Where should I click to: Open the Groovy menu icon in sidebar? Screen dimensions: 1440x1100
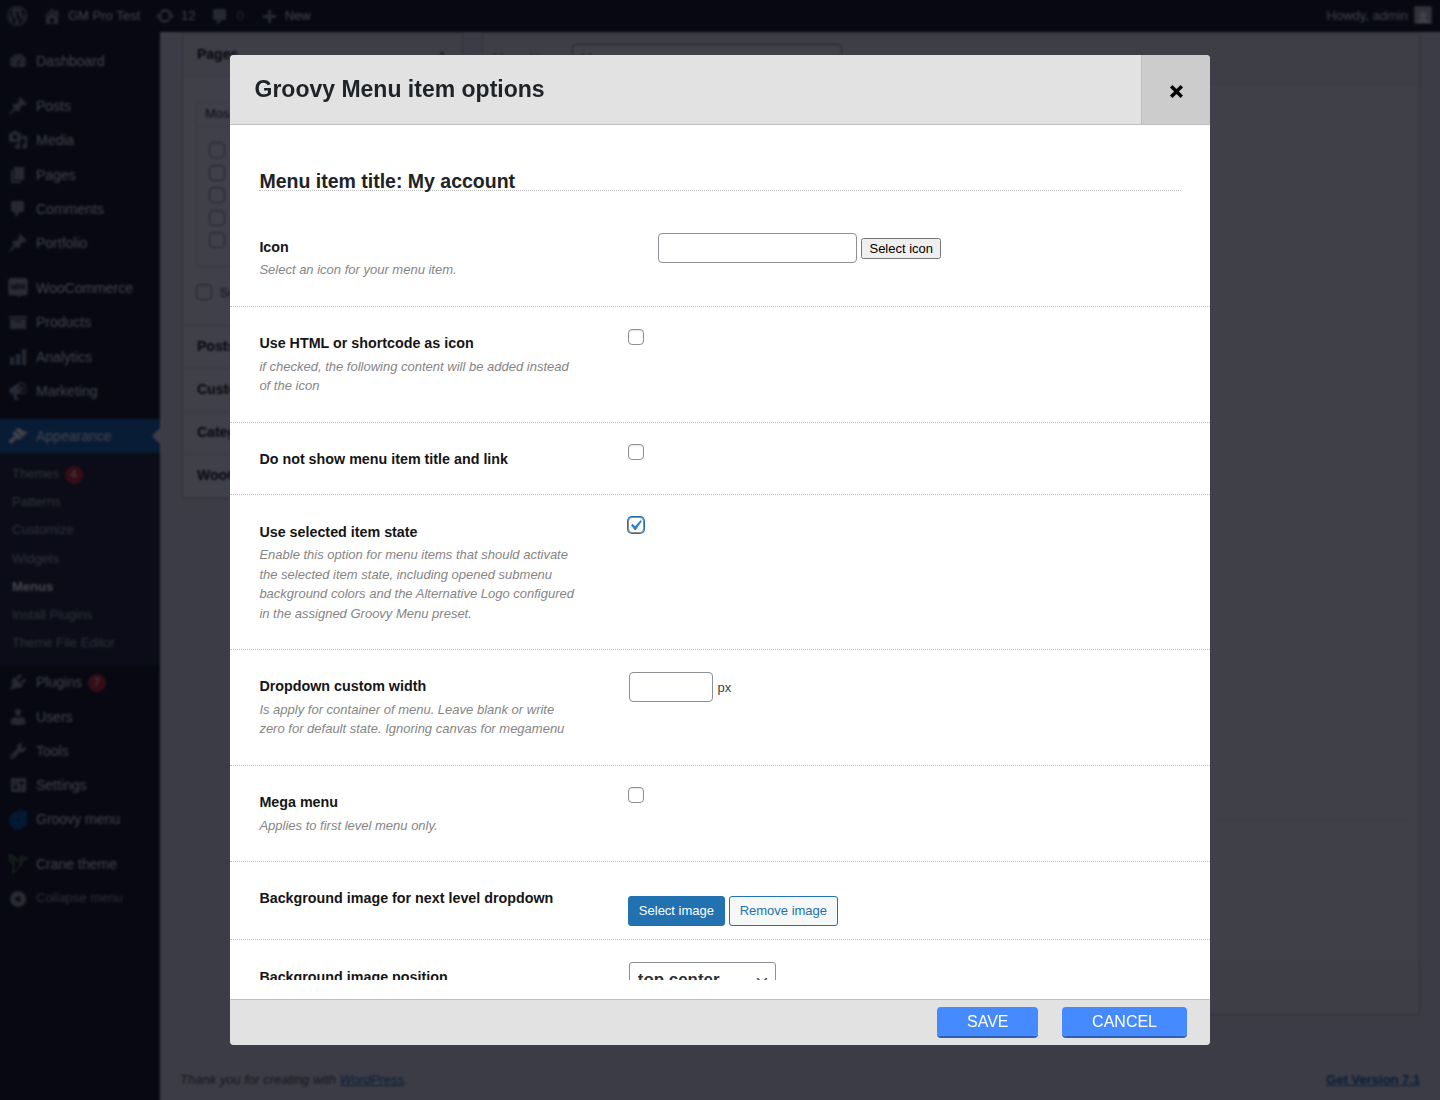[18, 819]
